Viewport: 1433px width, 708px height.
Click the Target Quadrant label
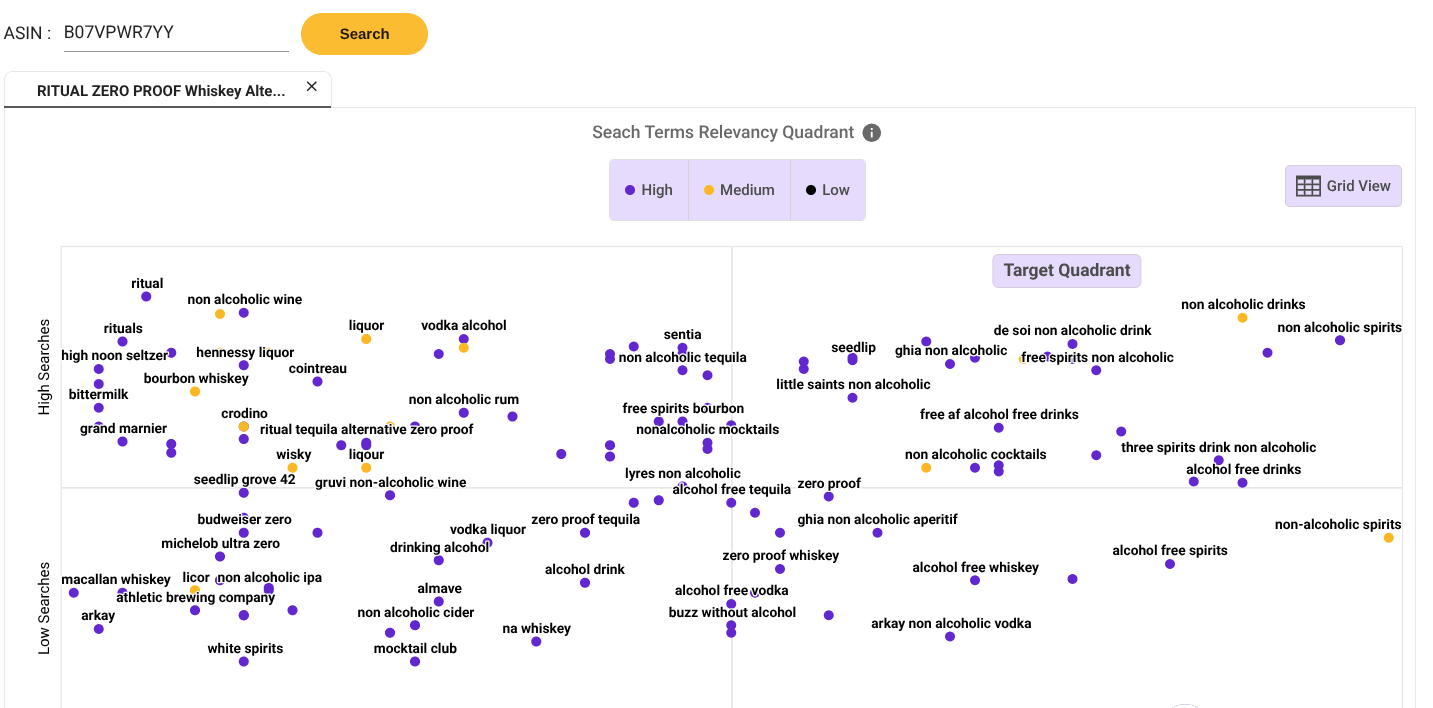(x=1066, y=270)
